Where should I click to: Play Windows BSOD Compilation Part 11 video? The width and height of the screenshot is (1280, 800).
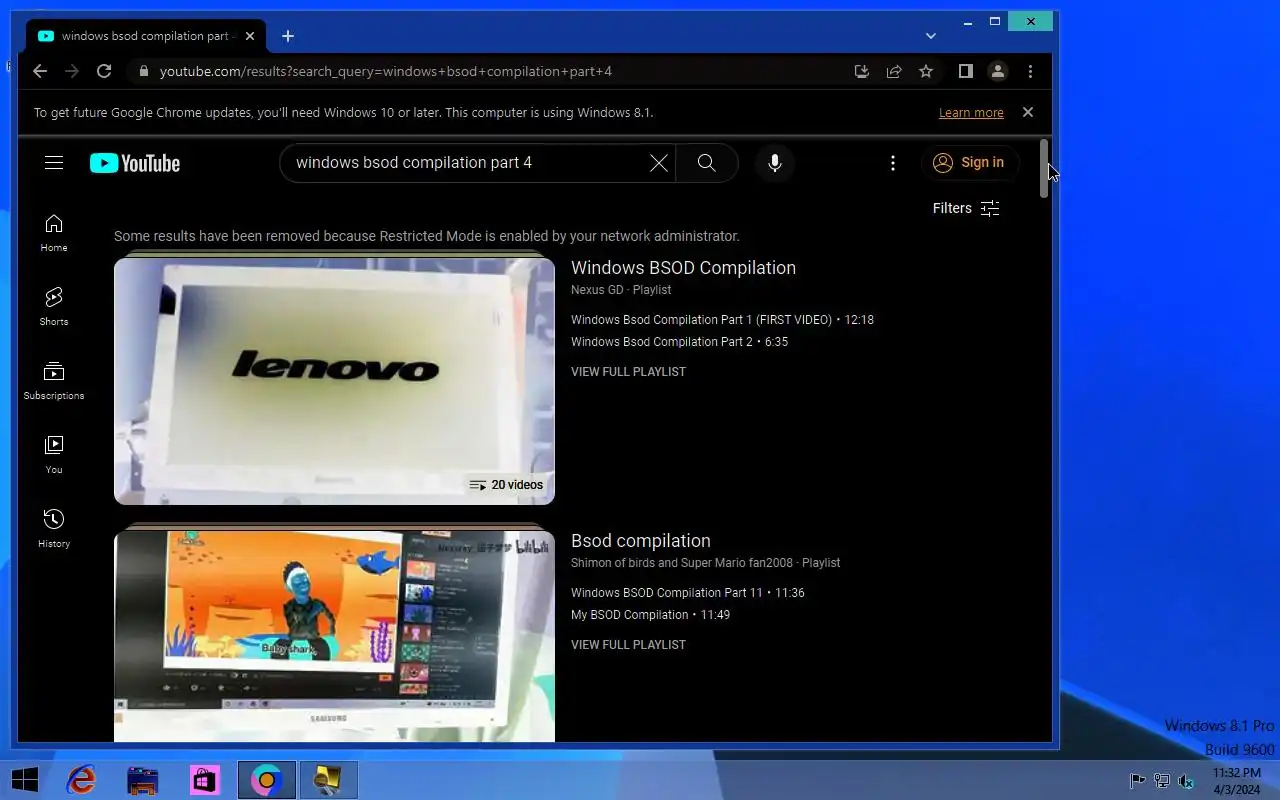tap(687, 593)
